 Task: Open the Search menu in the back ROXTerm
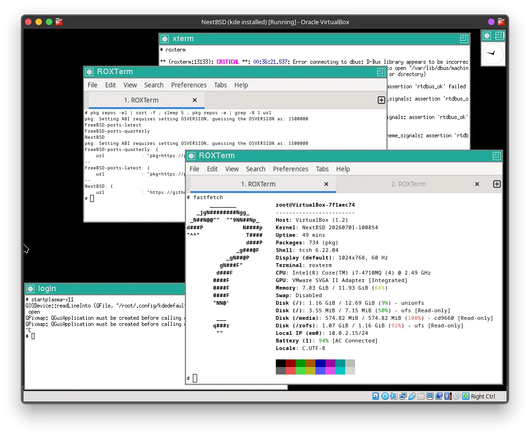[x=154, y=85]
